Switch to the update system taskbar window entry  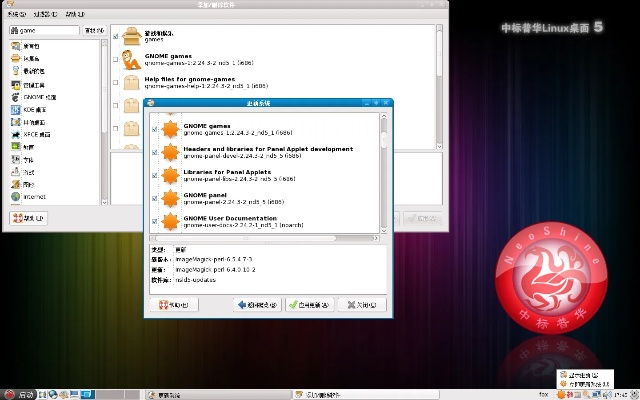pos(218,395)
